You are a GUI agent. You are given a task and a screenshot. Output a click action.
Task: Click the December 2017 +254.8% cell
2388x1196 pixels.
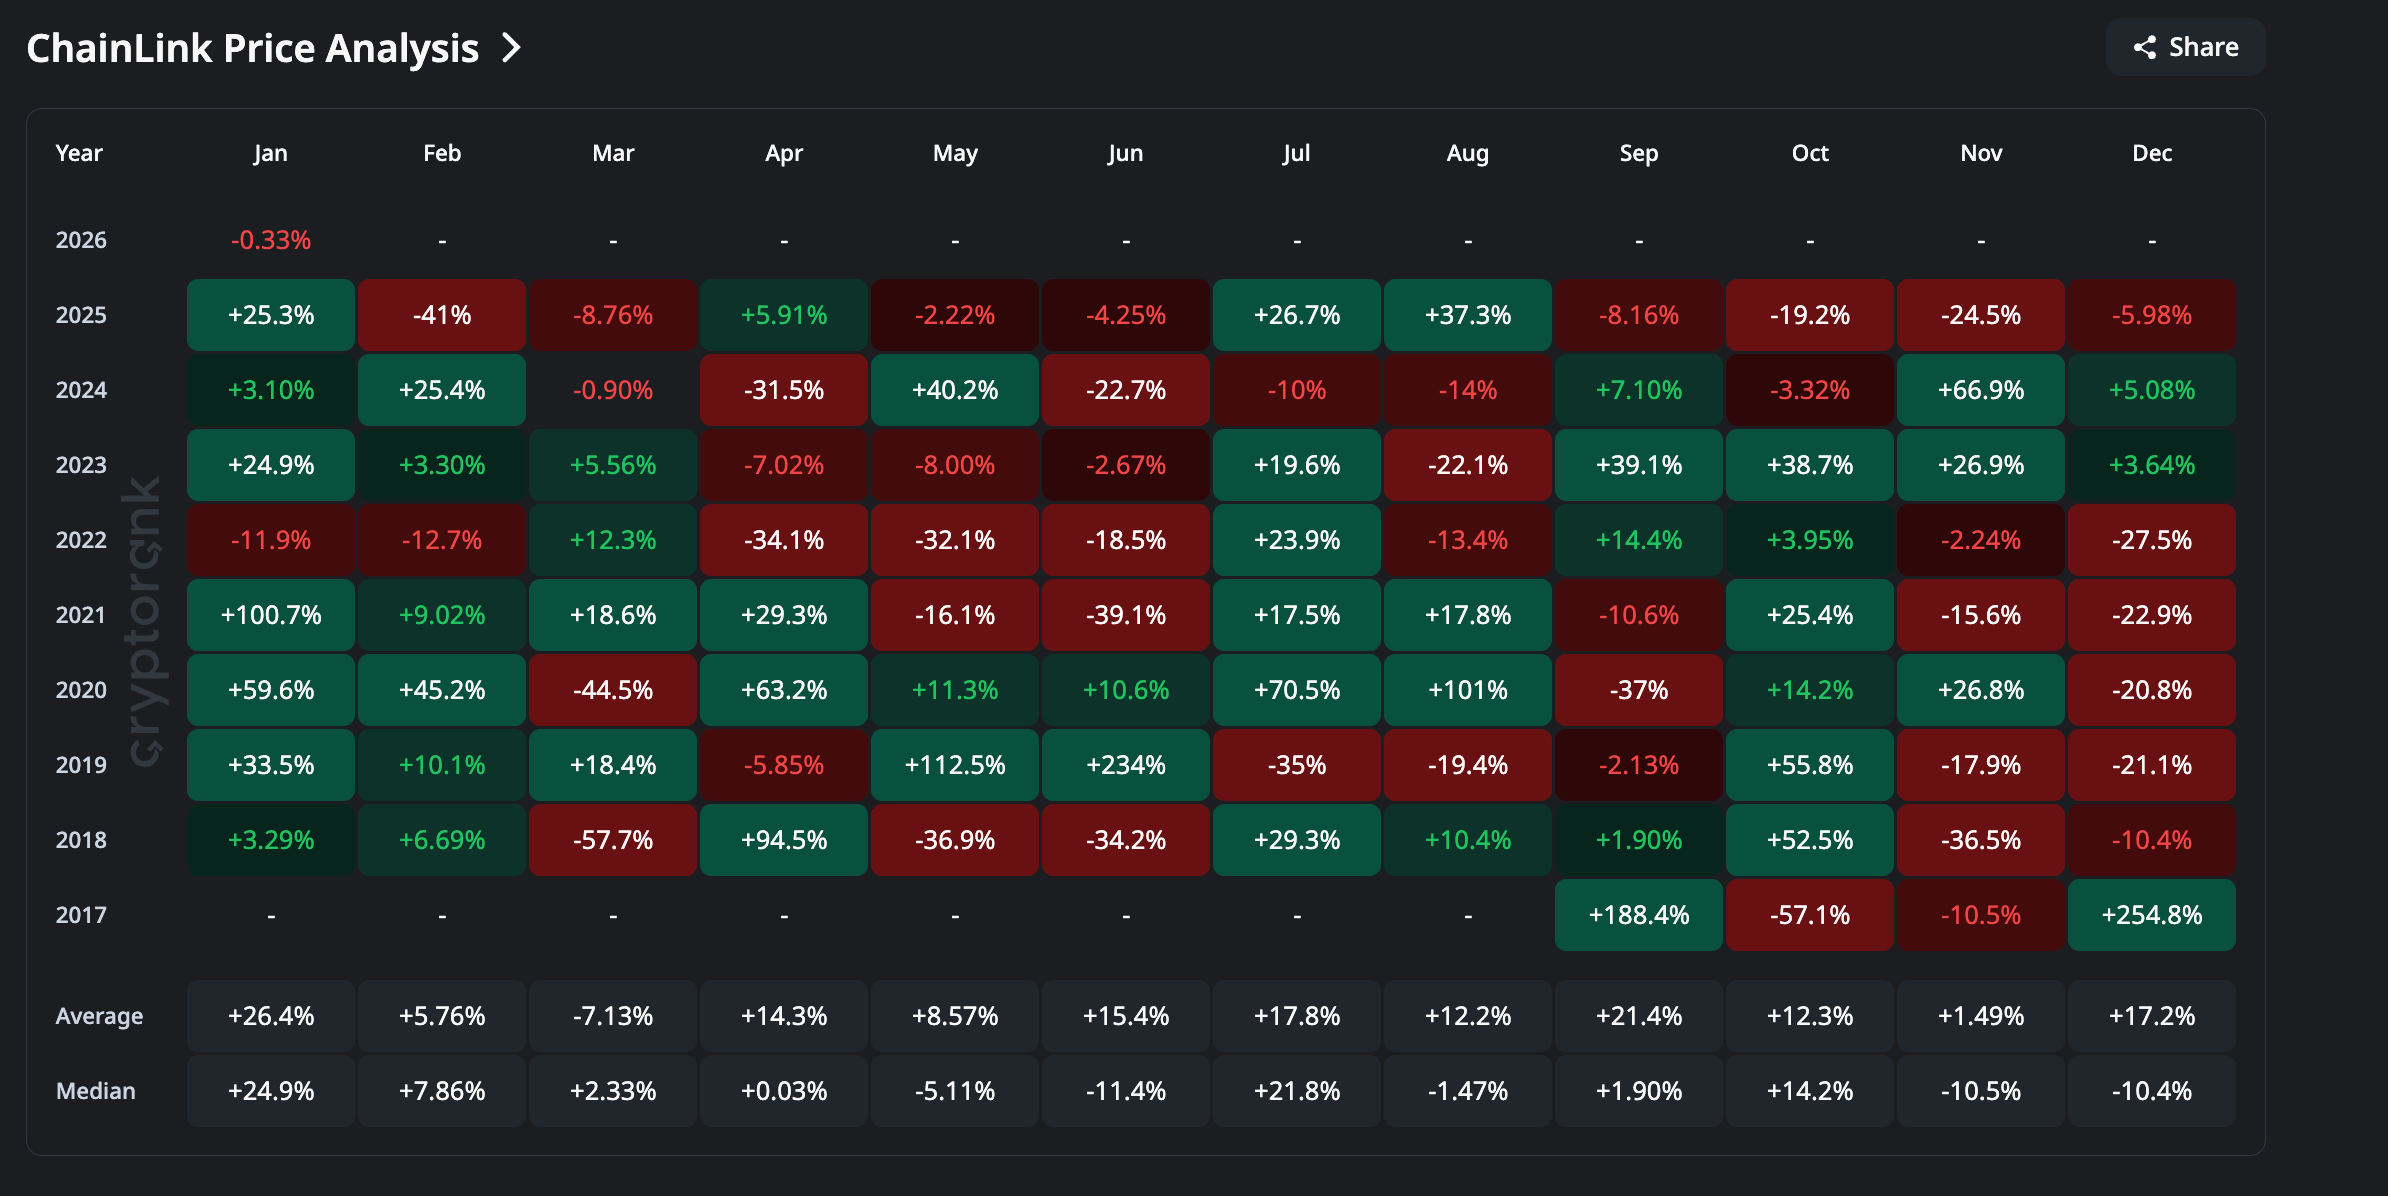tap(2151, 915)
